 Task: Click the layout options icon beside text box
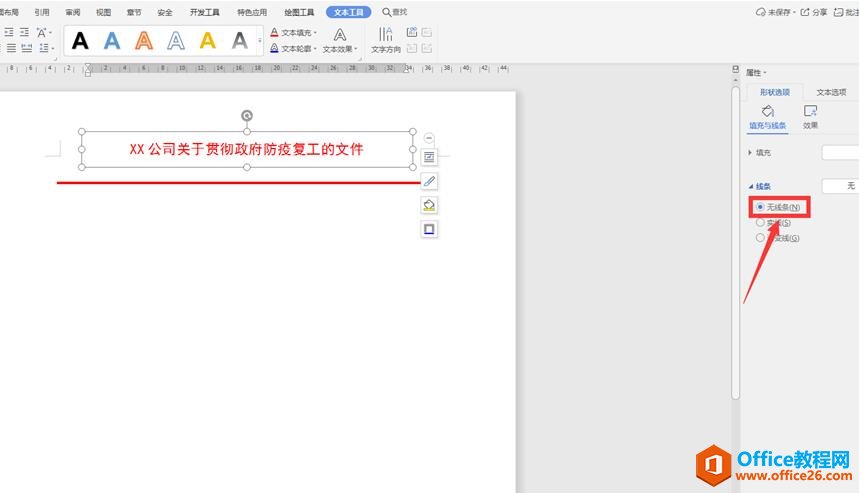click(x=429, y=157)
